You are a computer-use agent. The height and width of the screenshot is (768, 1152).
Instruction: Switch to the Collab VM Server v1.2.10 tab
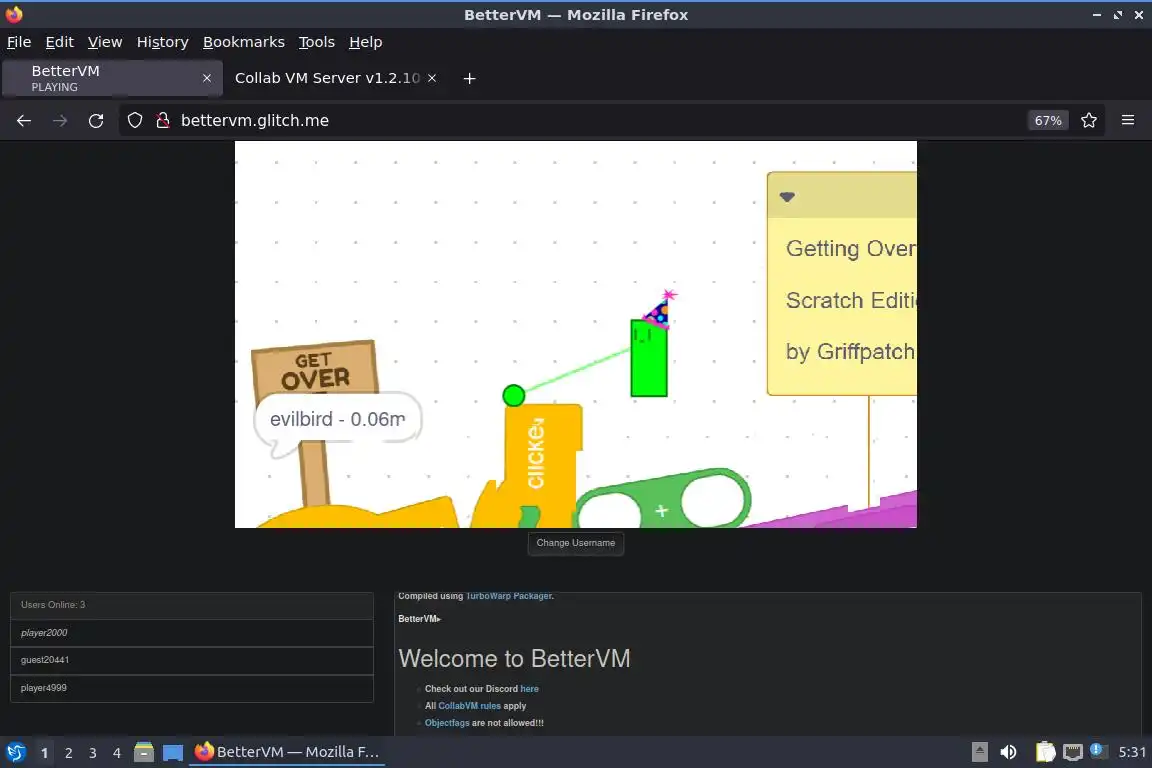click(328, 78)
